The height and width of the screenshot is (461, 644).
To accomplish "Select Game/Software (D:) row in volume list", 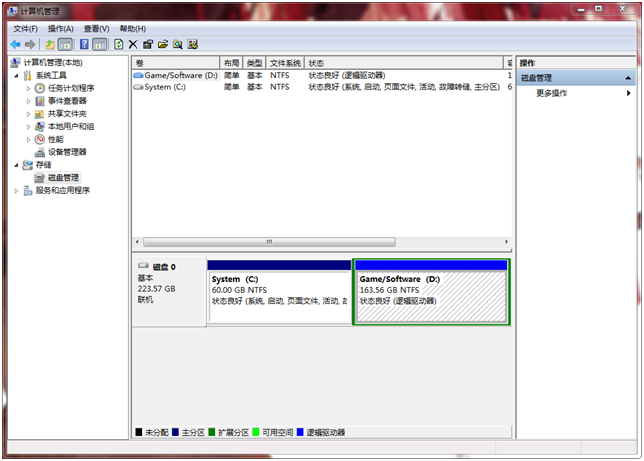I will tap(180, 75).
